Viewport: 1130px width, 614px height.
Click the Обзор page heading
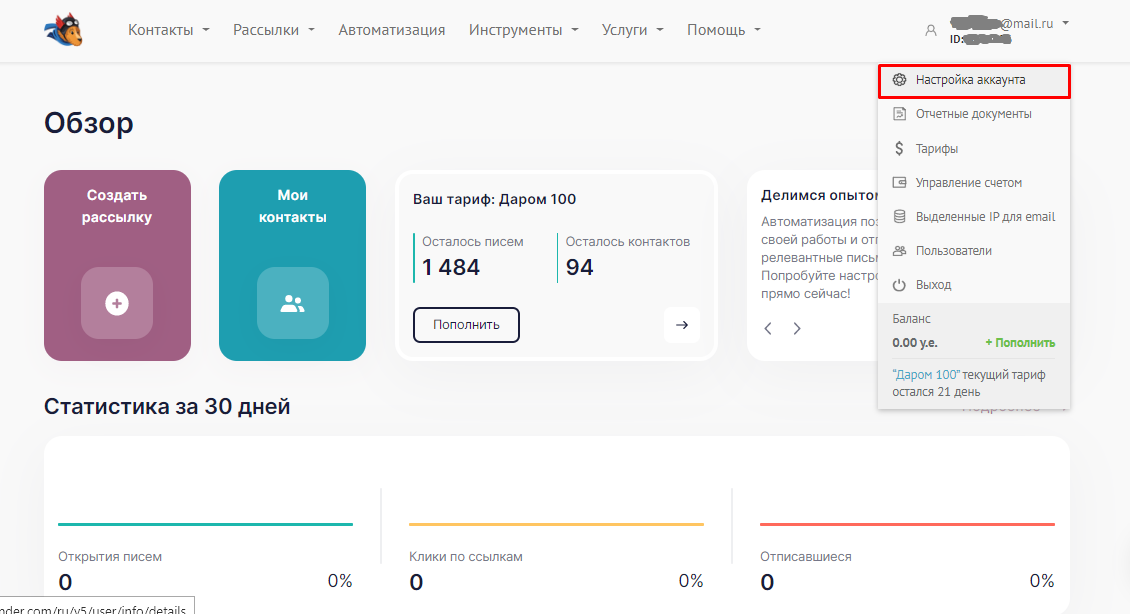coord(89,123)
